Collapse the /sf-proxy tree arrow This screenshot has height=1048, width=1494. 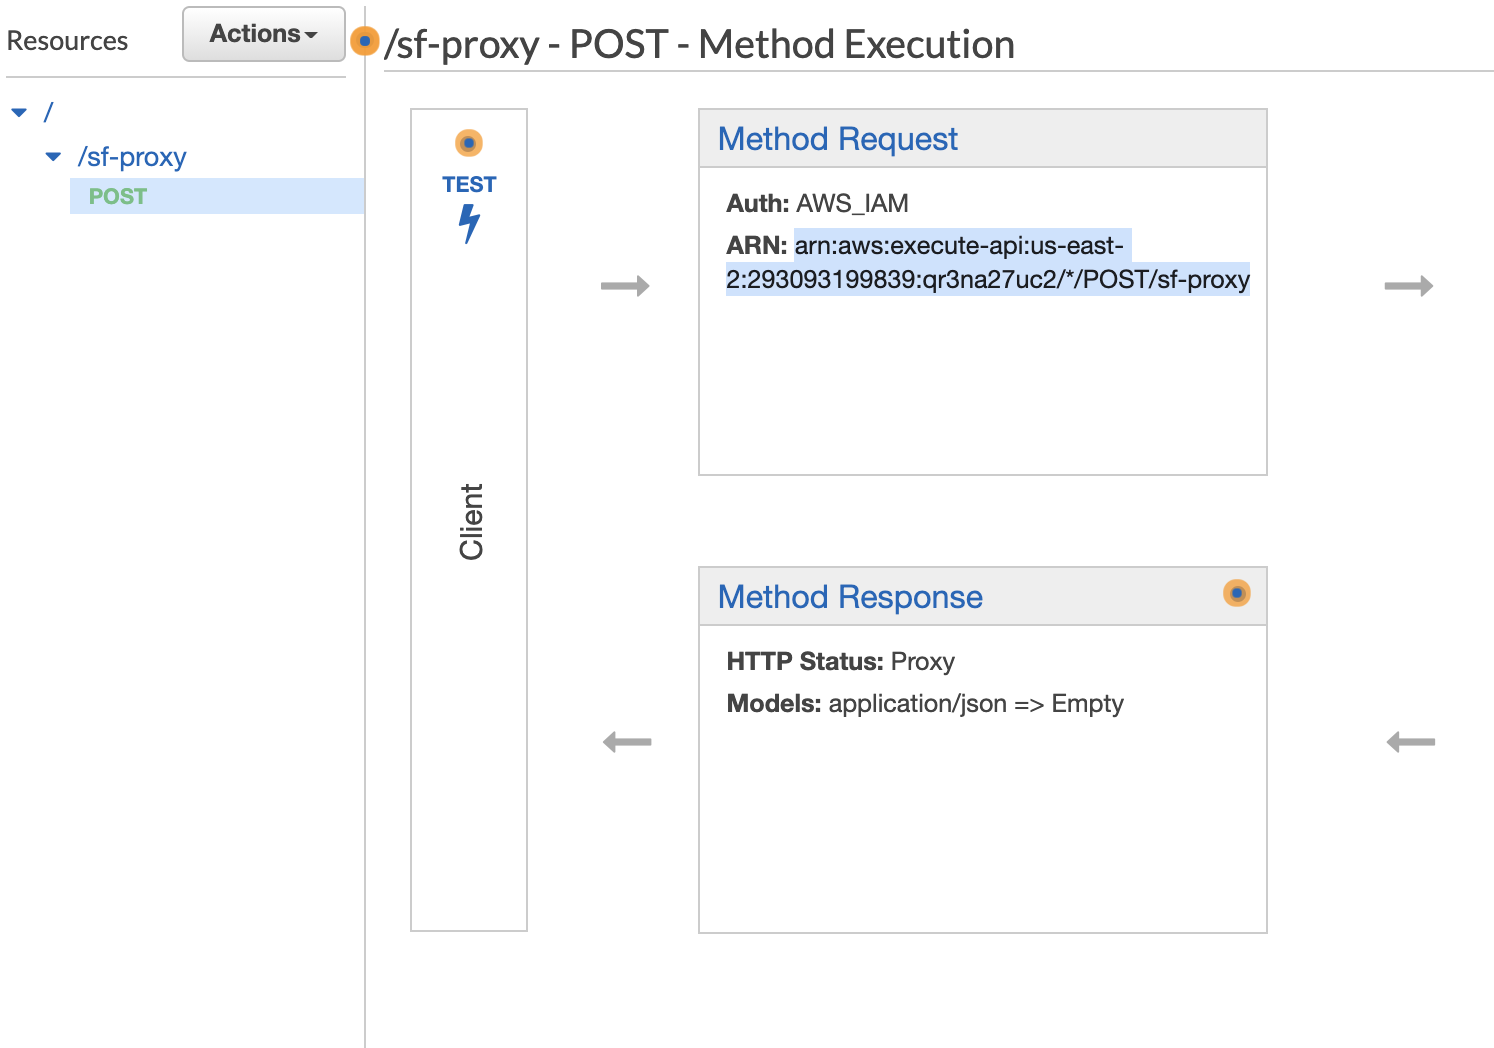coord(54,156)
